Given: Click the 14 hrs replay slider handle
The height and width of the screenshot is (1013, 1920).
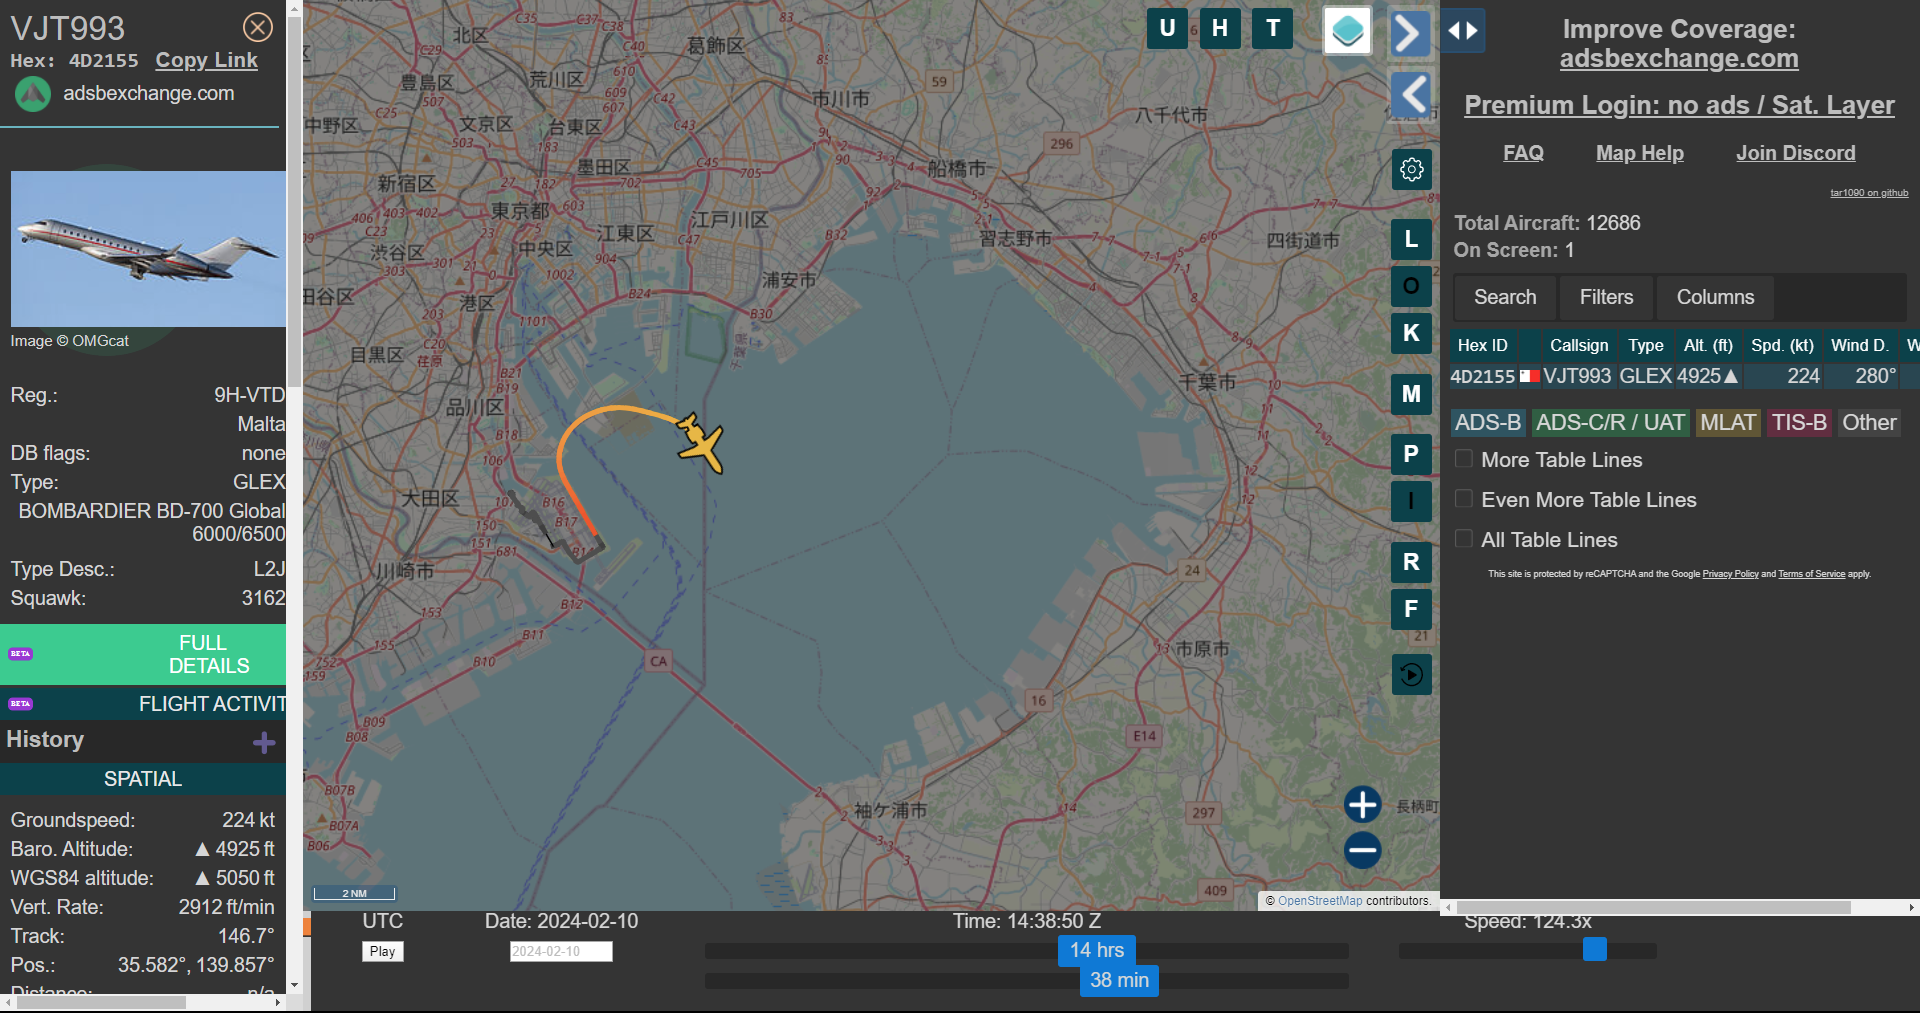Looking at the screenshot, I should coord(1097,950).
